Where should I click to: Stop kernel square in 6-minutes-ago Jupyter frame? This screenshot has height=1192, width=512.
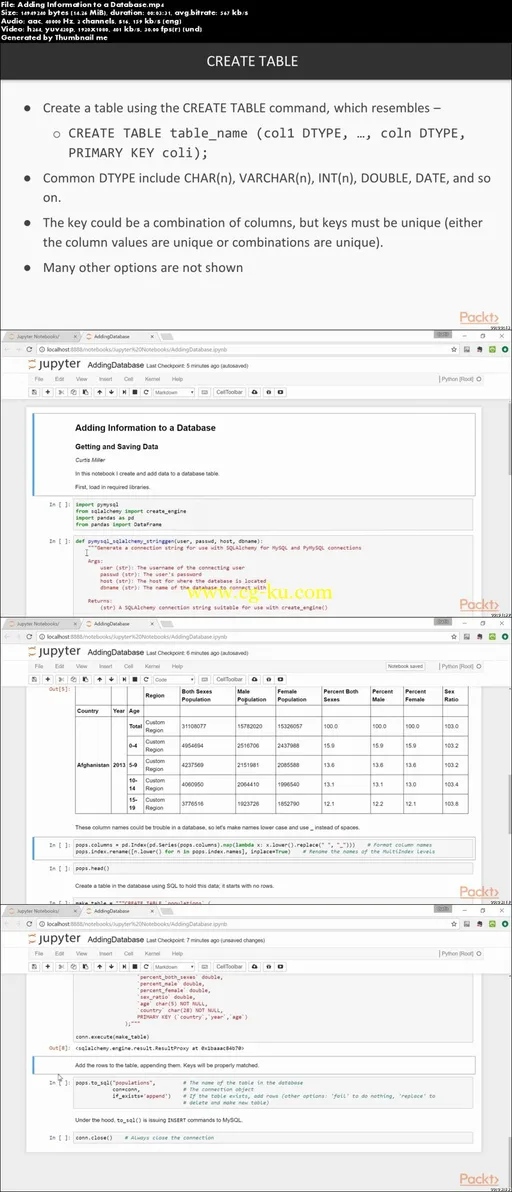click(x=134, y=679)
